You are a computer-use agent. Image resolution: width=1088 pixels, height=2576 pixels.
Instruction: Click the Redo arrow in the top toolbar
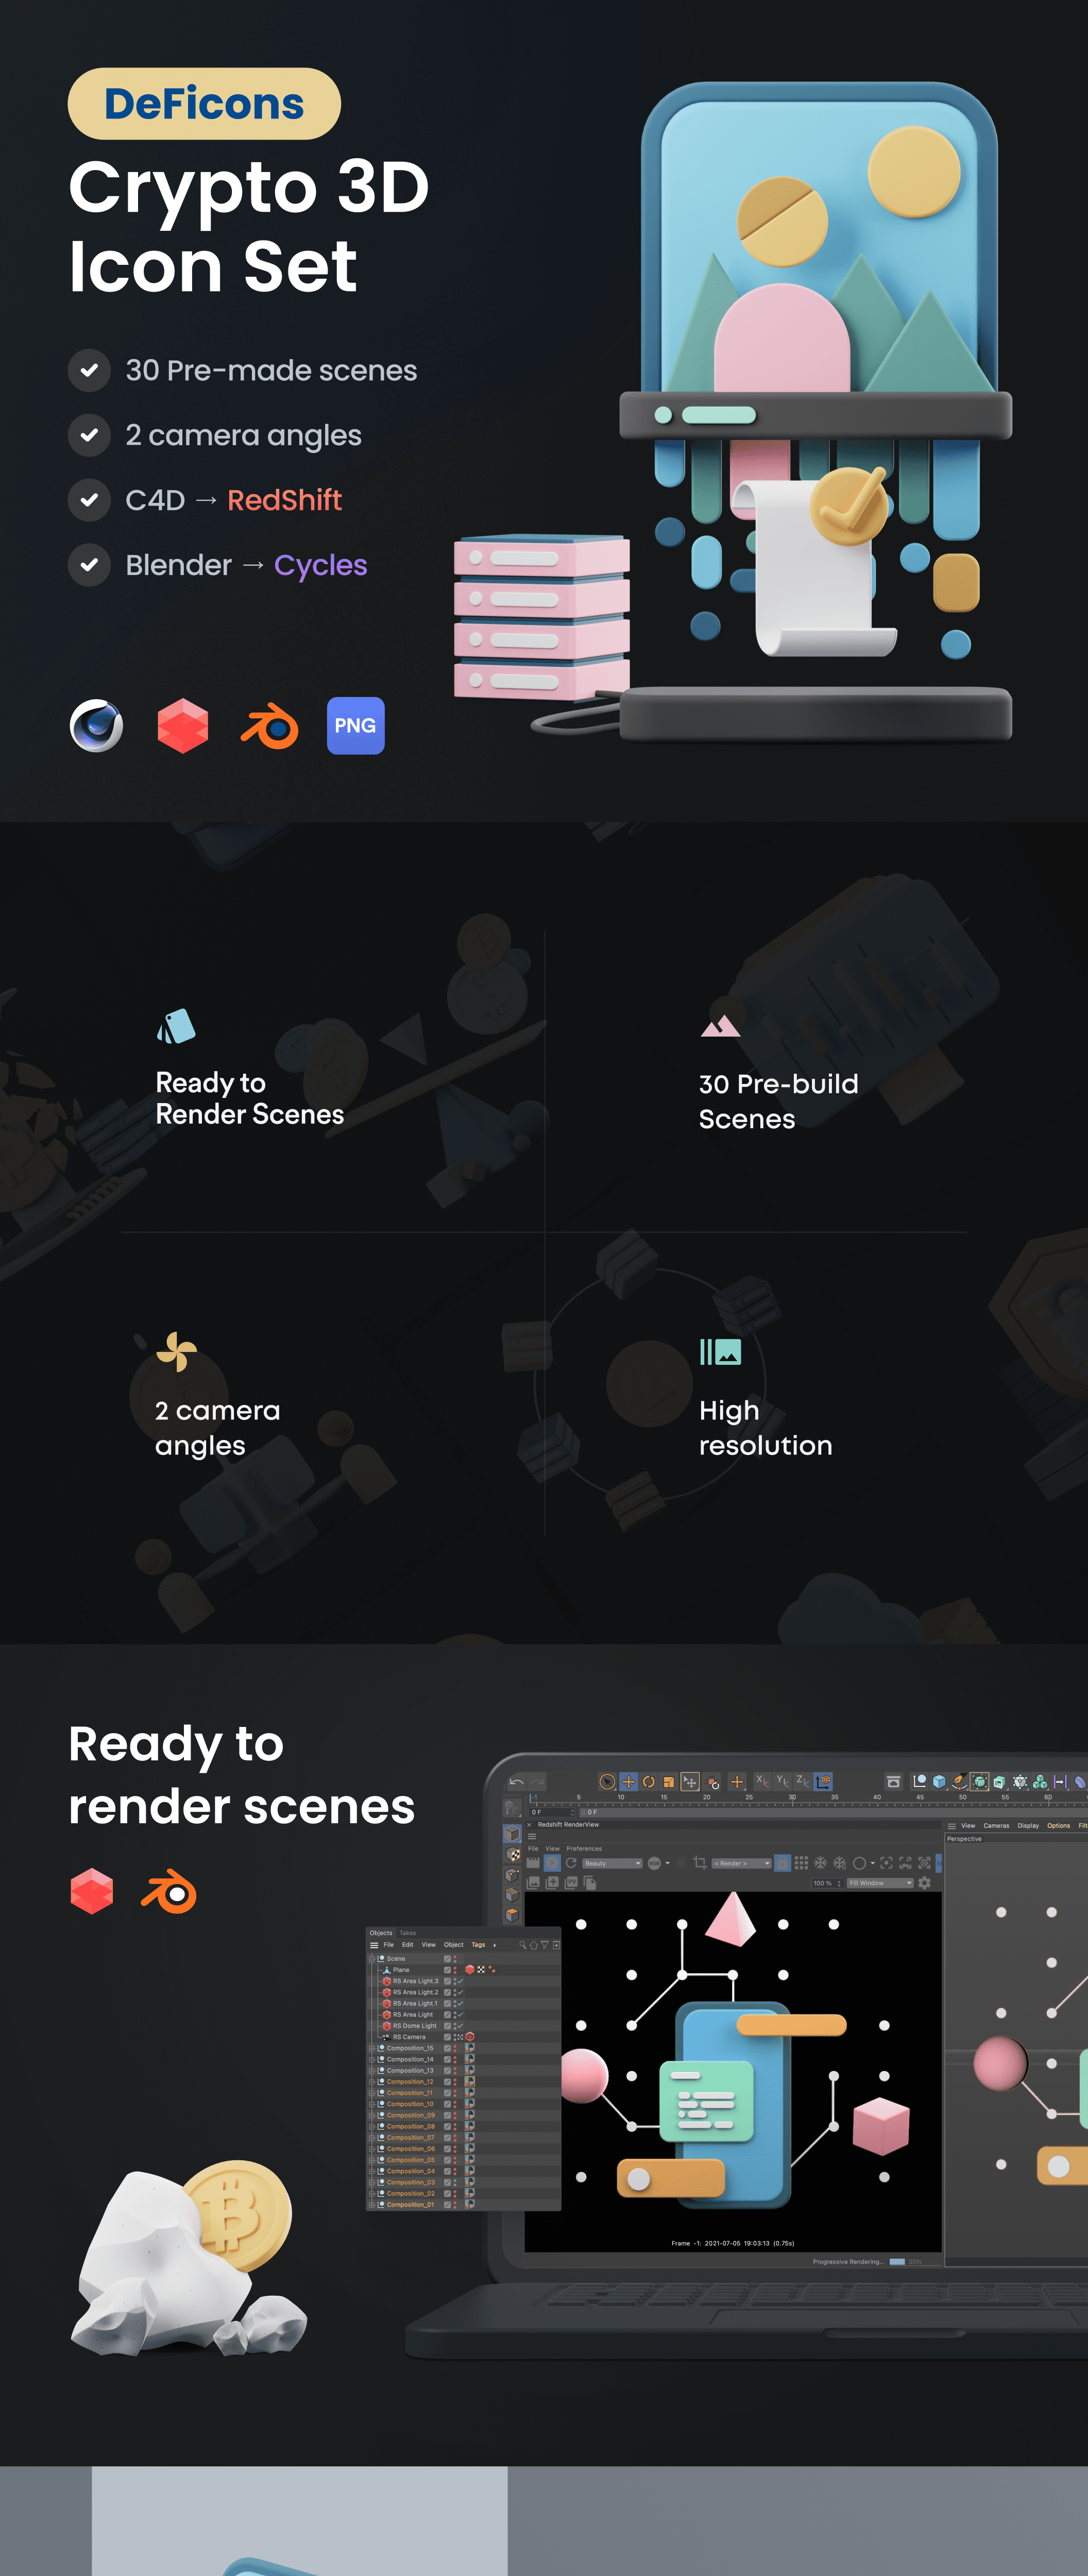click(538, 1782)
